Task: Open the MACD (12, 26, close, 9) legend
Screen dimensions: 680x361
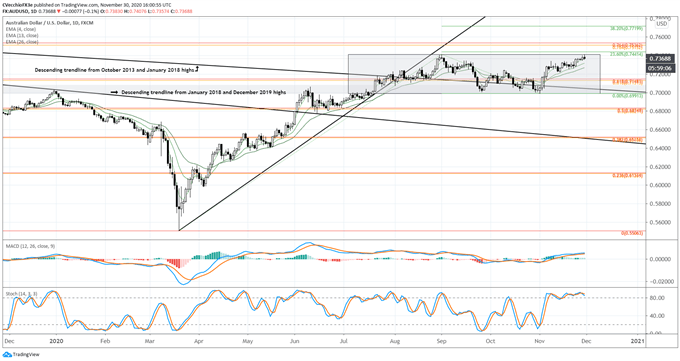Action: [x=30, y=246]
